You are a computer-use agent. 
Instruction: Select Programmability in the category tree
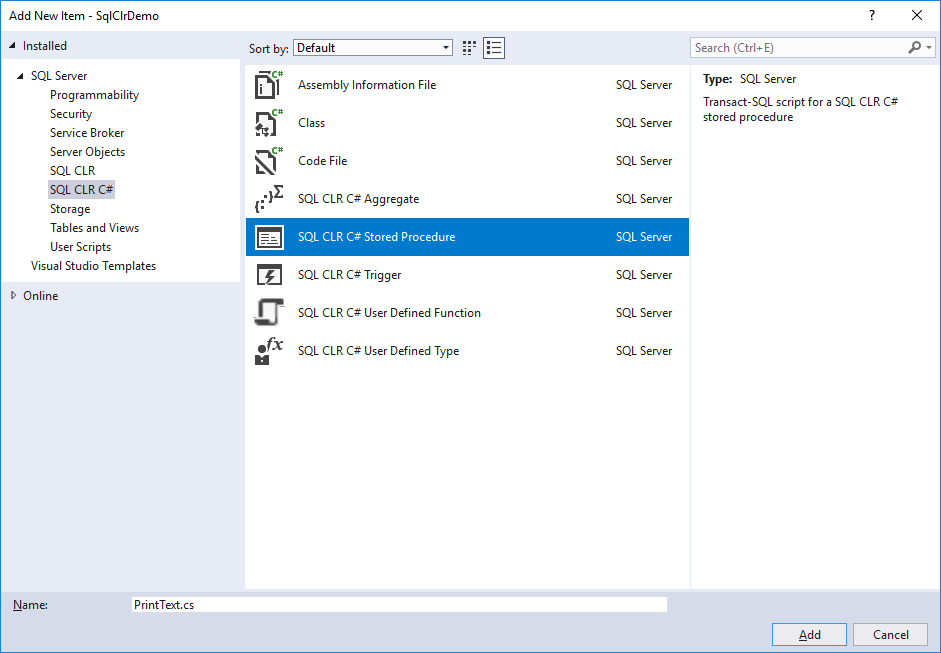click(94, 95)
